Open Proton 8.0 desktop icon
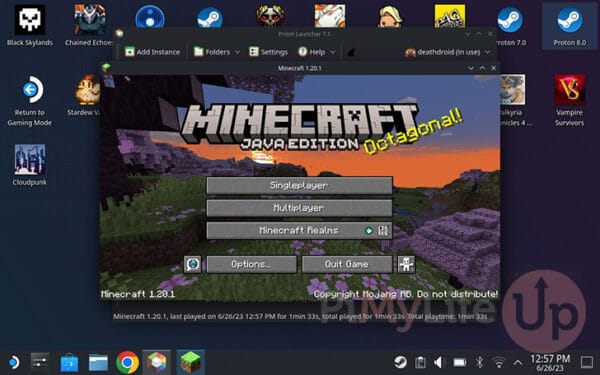The width and height of the screenshot is (600, 375). click(x=570, y=25)
